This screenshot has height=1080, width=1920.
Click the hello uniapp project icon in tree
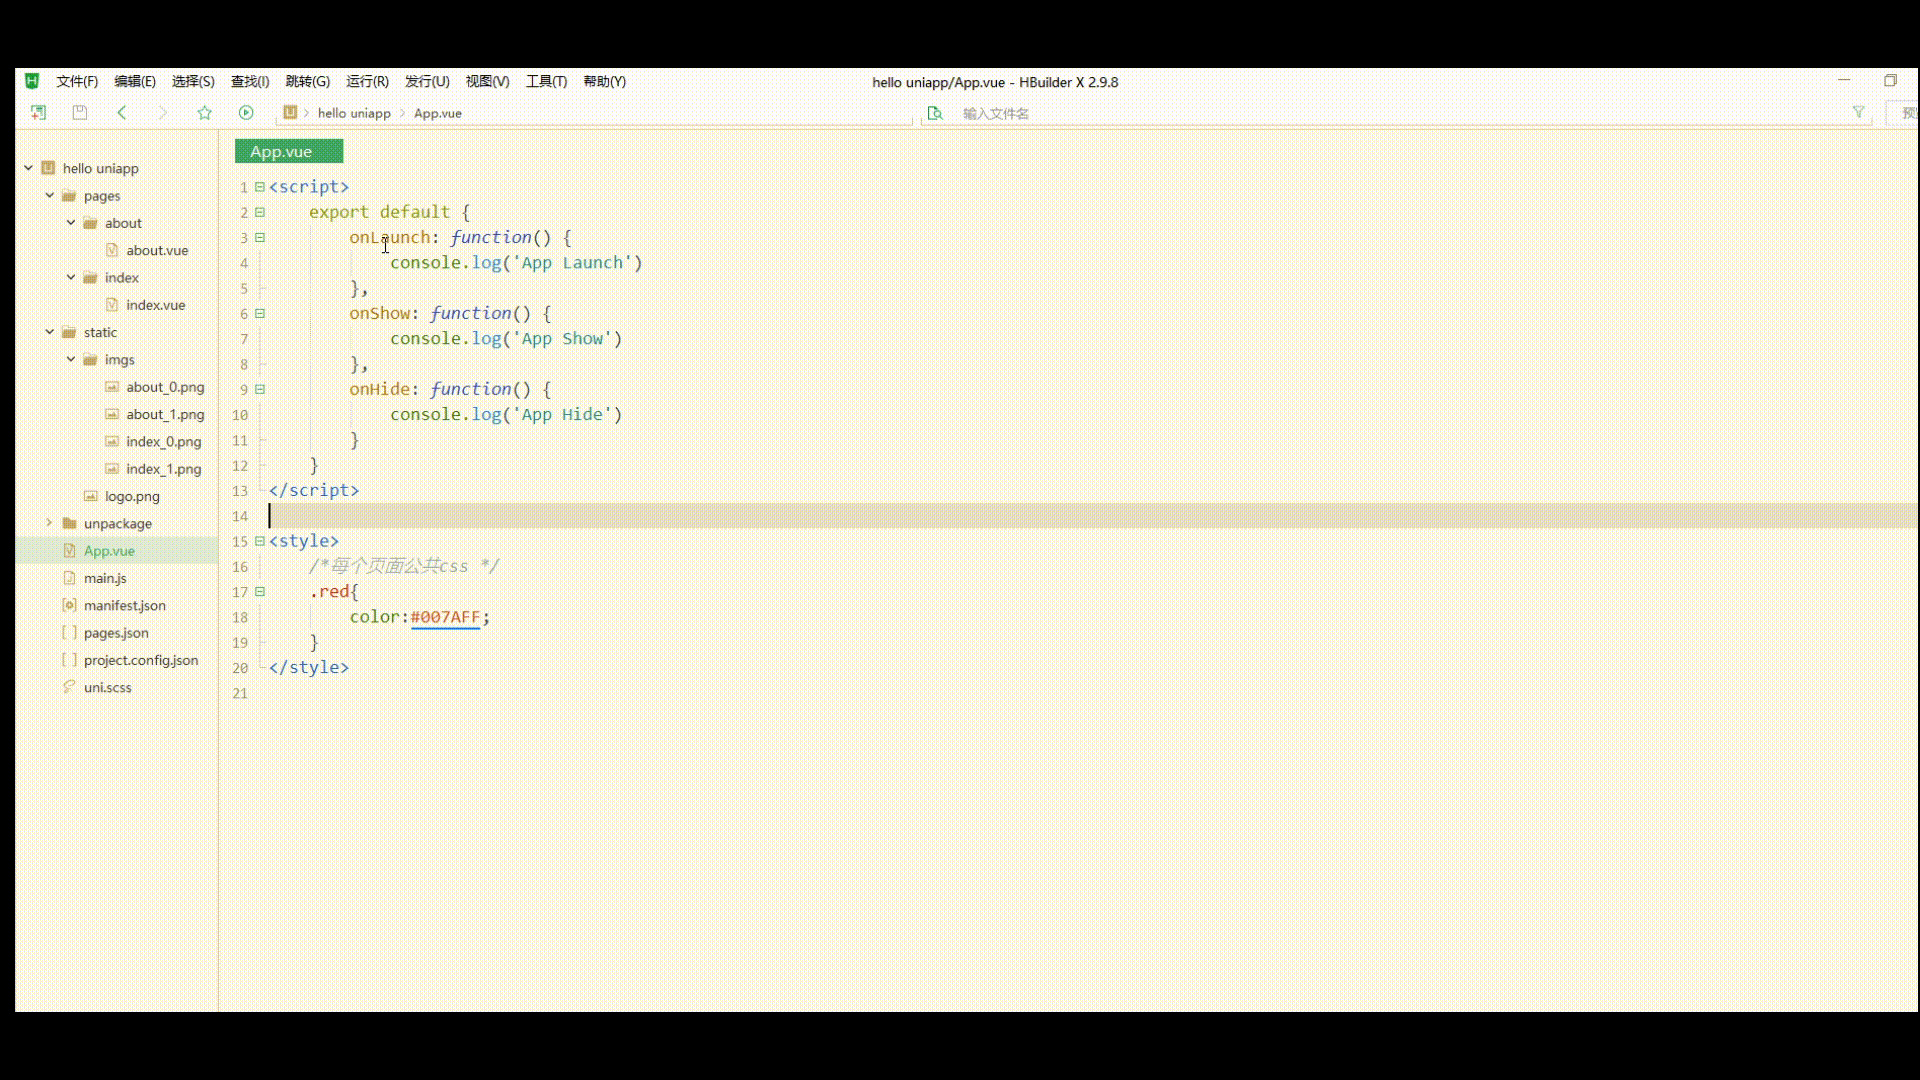coord(48,168)
